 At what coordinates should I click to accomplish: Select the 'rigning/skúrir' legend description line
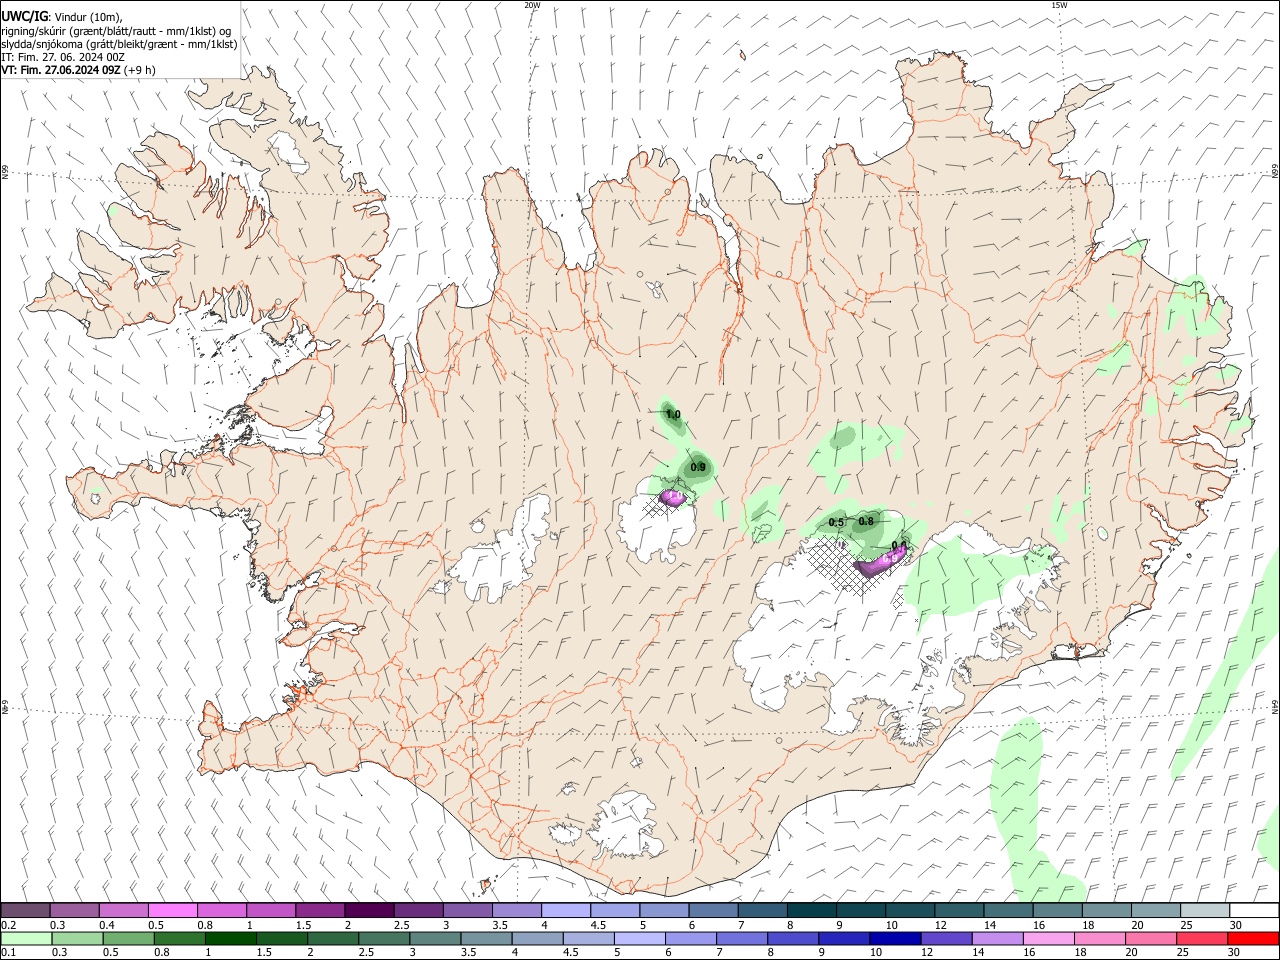click(x=116, y=31)
